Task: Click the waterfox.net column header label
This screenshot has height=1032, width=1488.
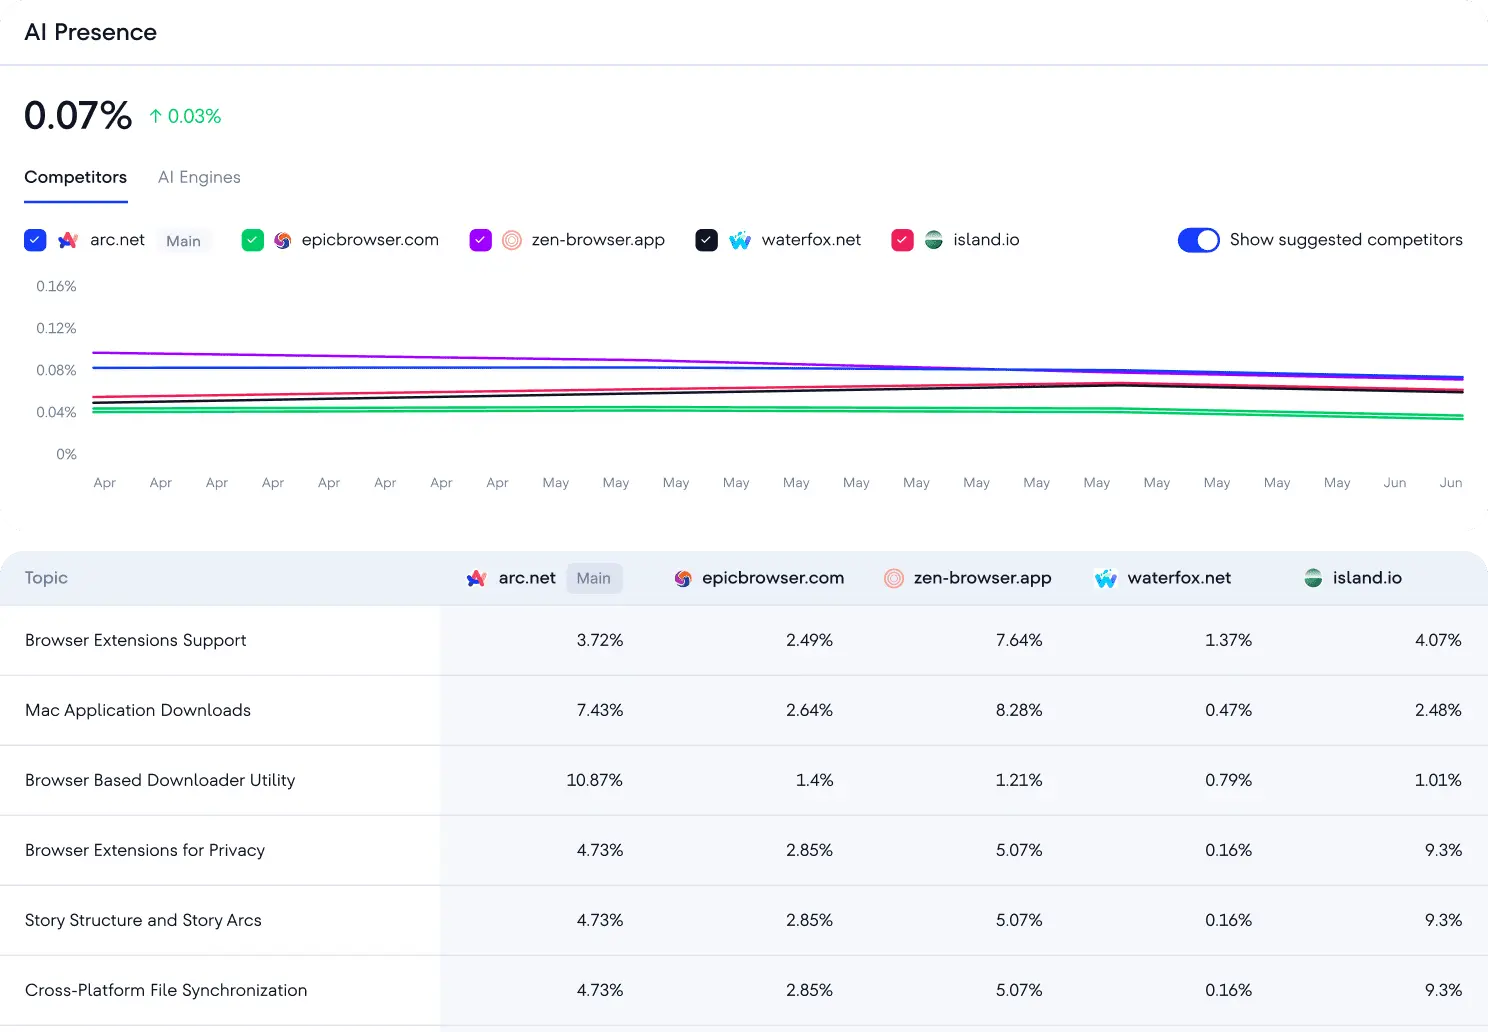Action: (1179, 578)
